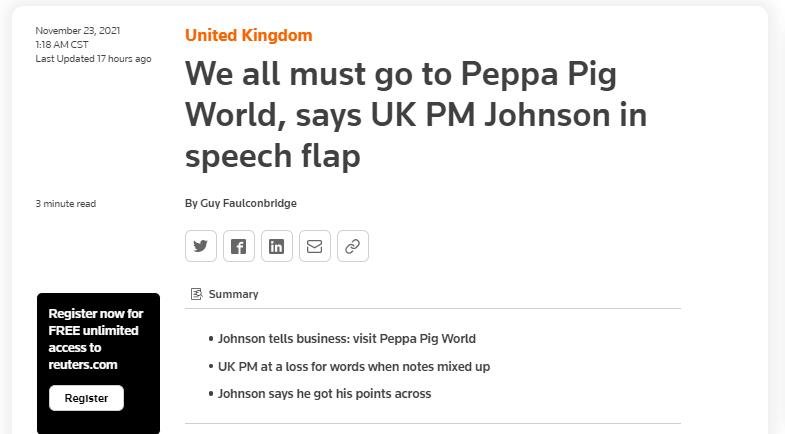This screenshot has width=785, height=434.
Task: Click the 3 minute read label
Action: click(x=66, y=204)
